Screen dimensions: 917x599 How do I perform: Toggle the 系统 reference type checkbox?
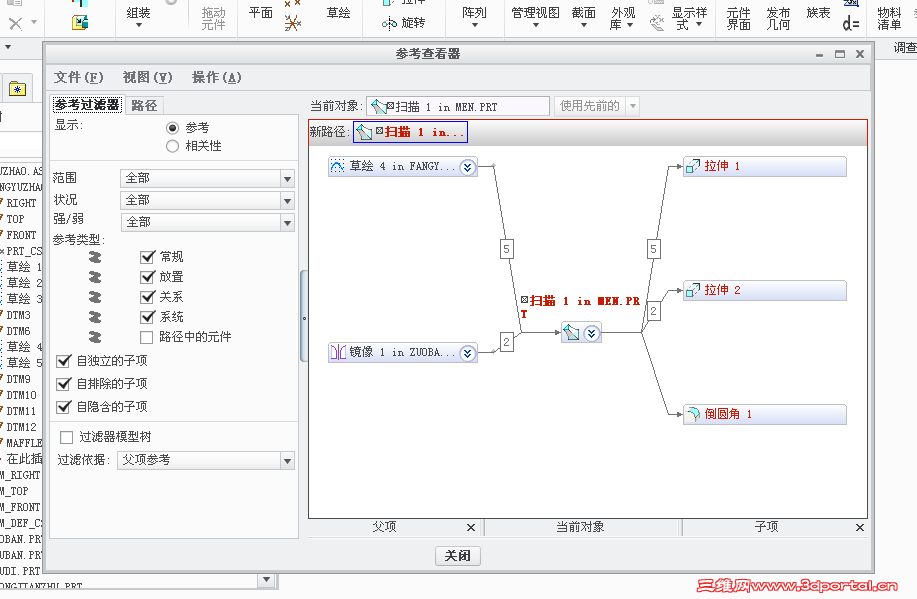click(147, 317)
